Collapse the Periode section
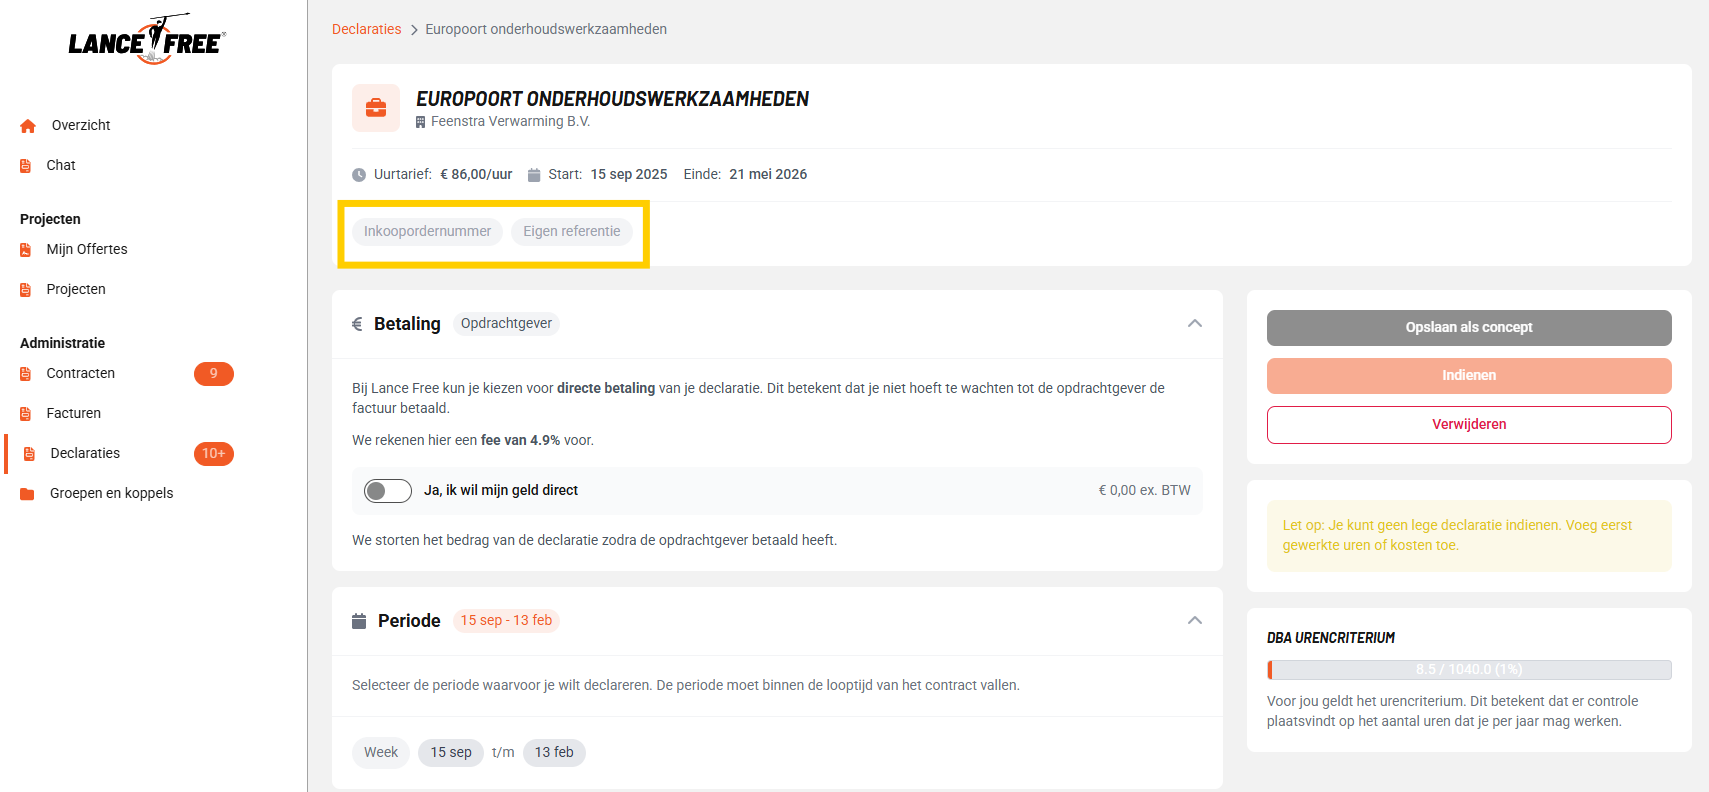This screenshot has width=1709, height=792. pos(1195,620)
